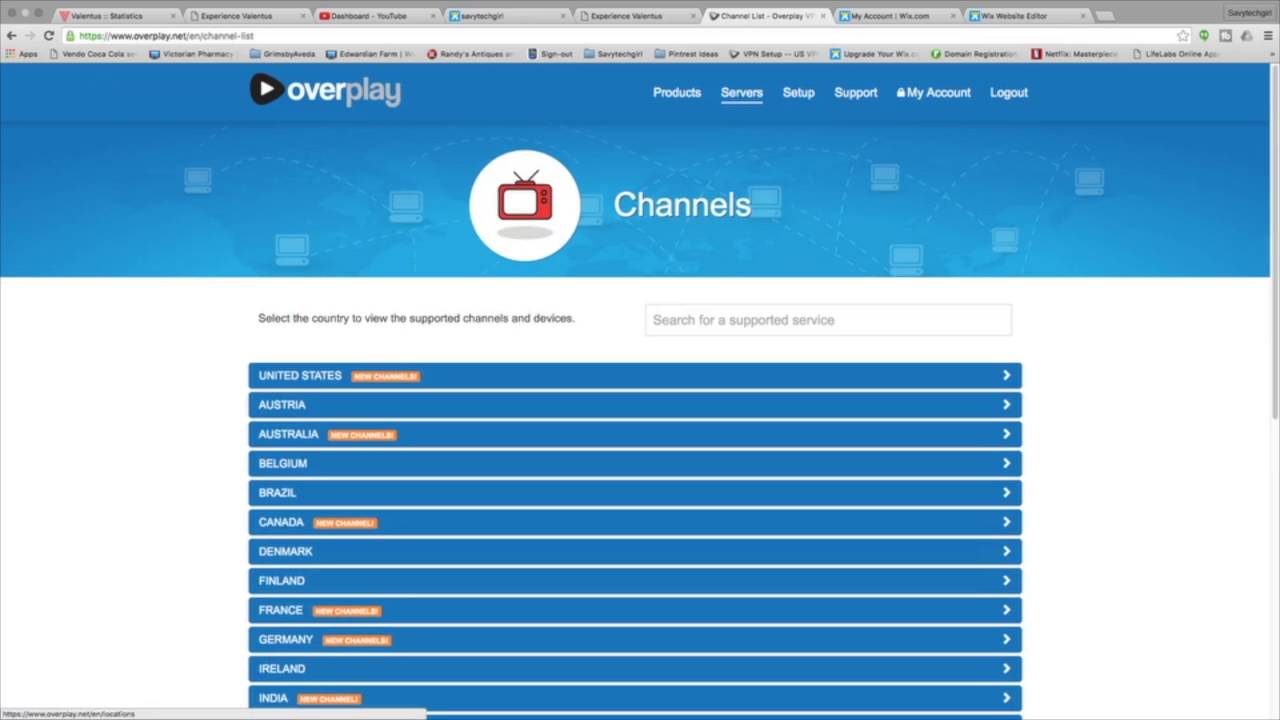This screenshot has height=720, width=1280.
Task: Expand the India channels row
Action: [x=635, y=698]
